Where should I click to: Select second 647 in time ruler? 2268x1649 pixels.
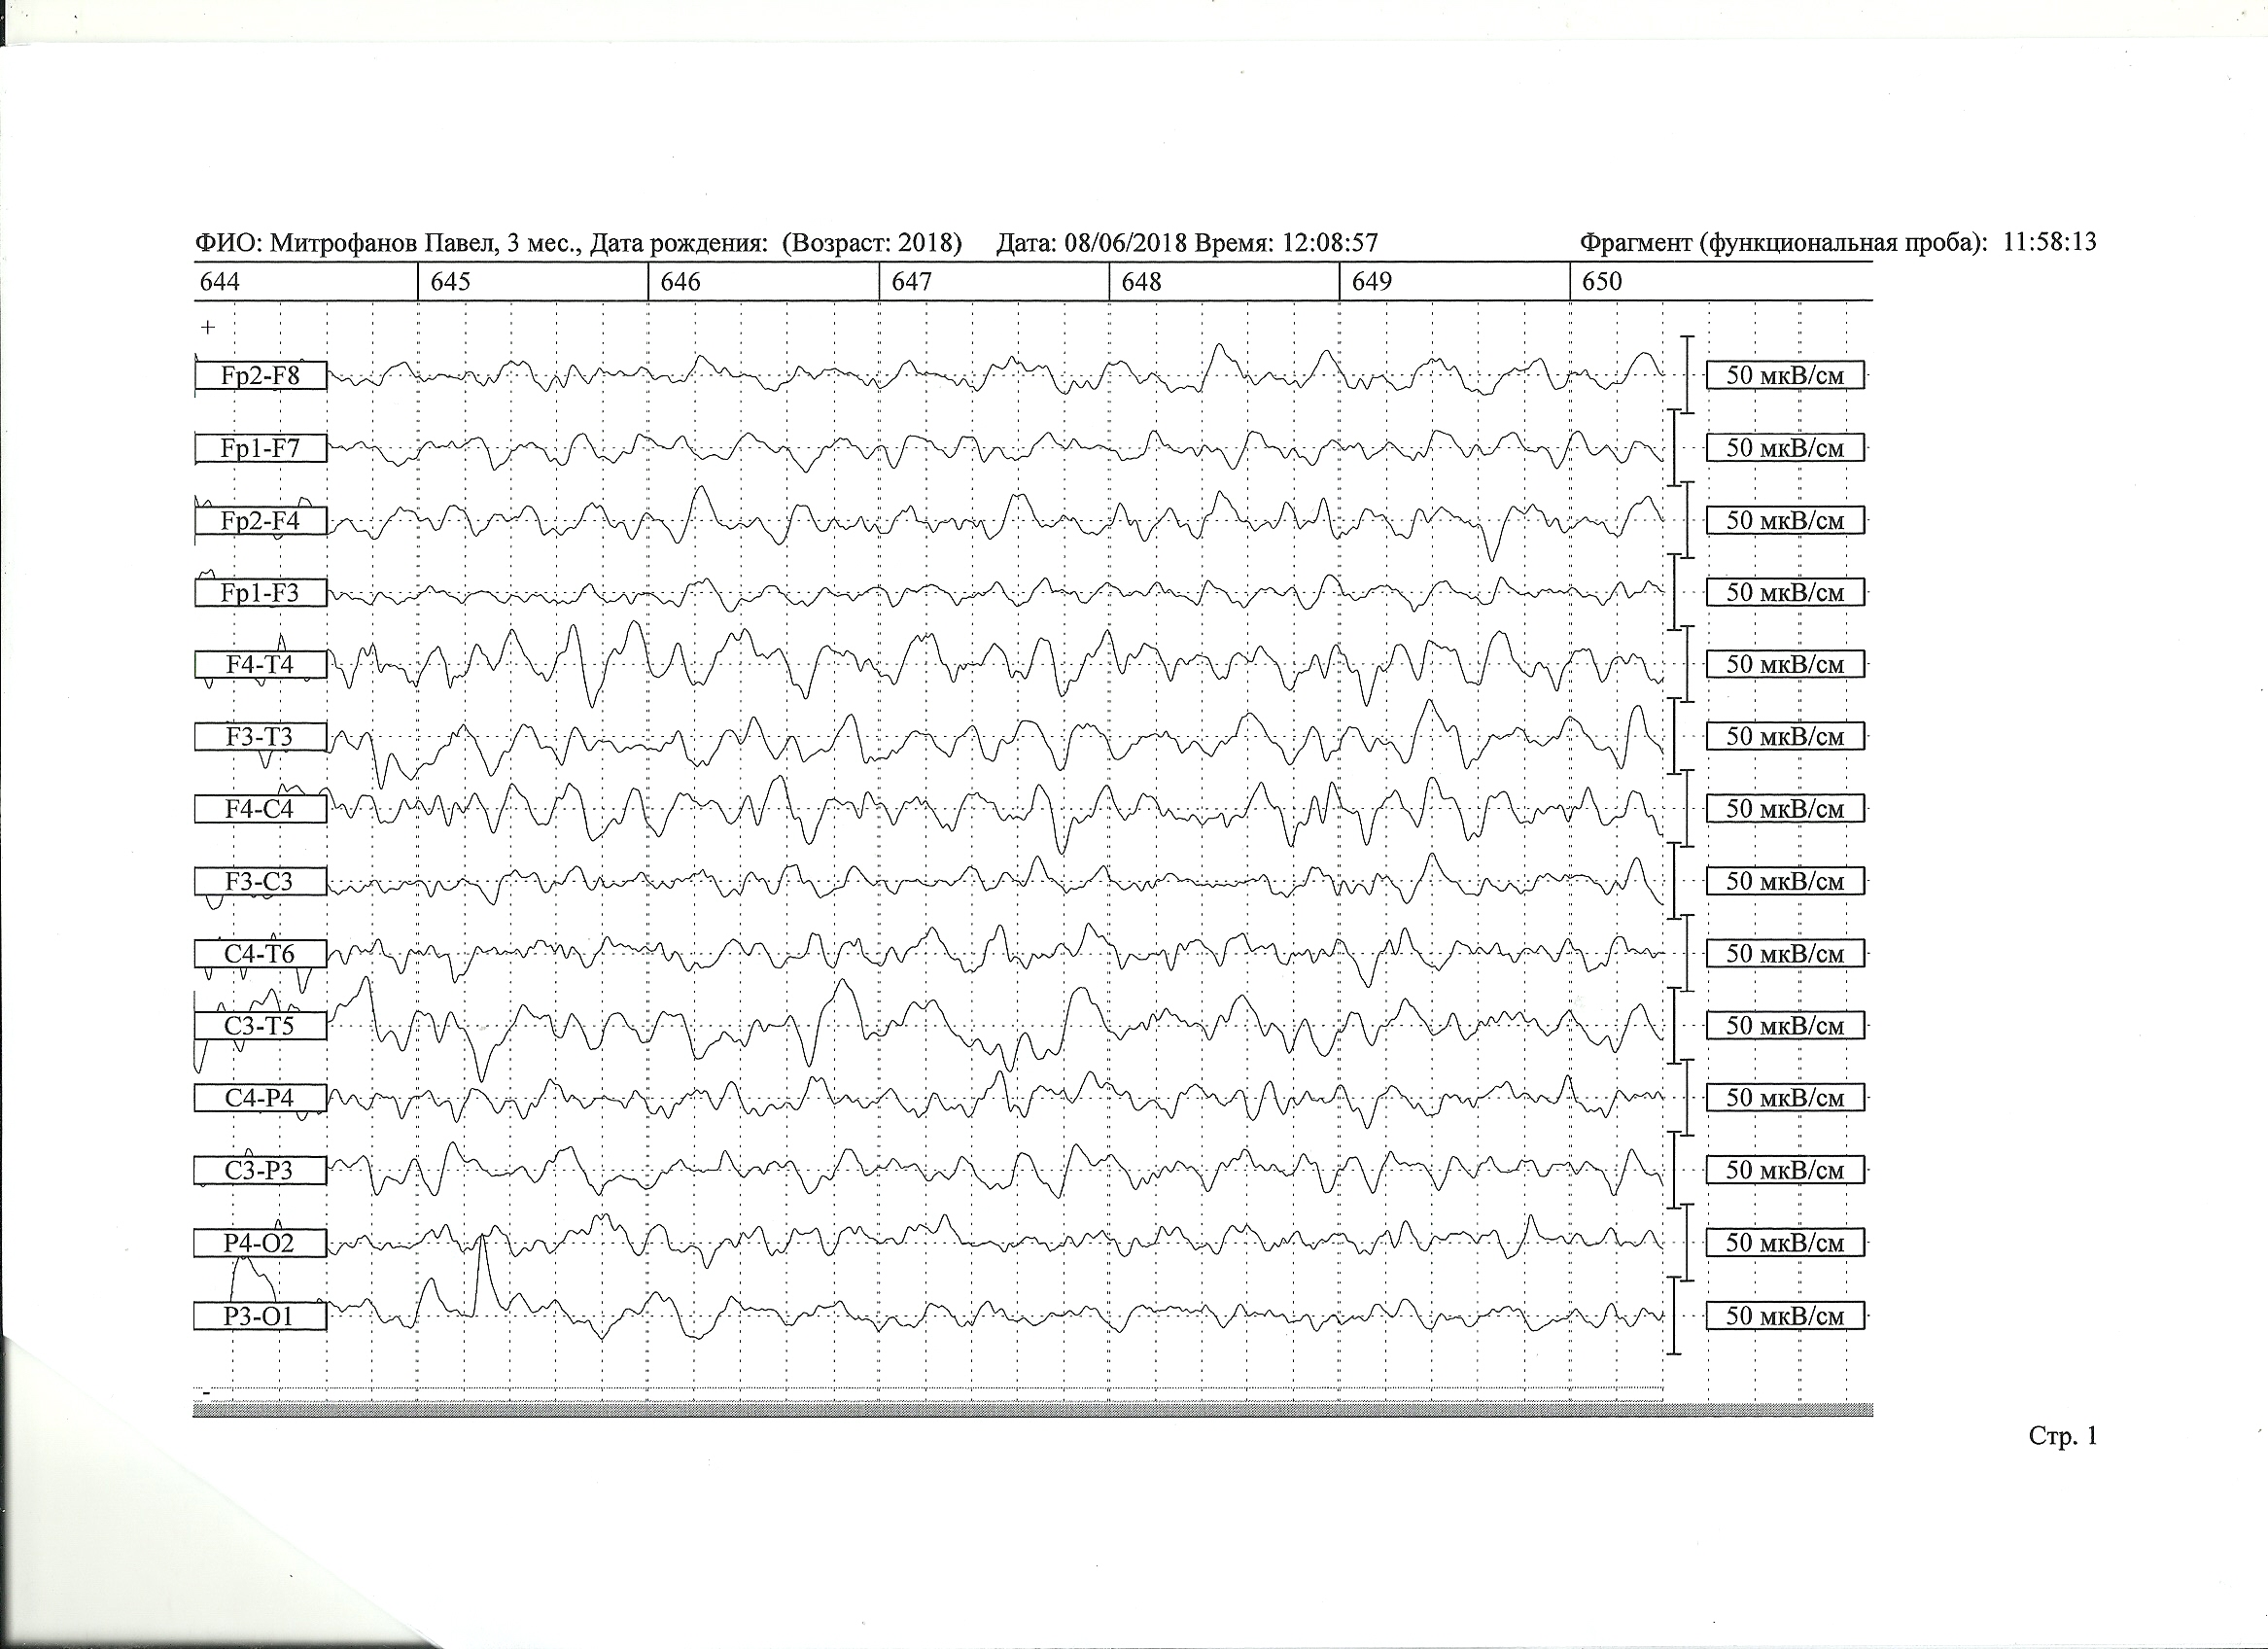coord(911,282)
